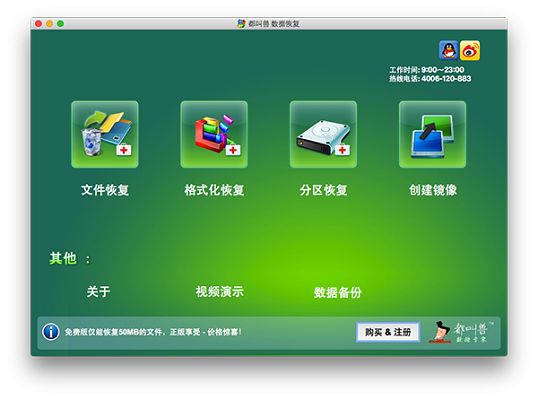The height and width of the screenshot is (400, 538).
Task: Click the 都叫兽 mascot logo
Action: (461, 332)
